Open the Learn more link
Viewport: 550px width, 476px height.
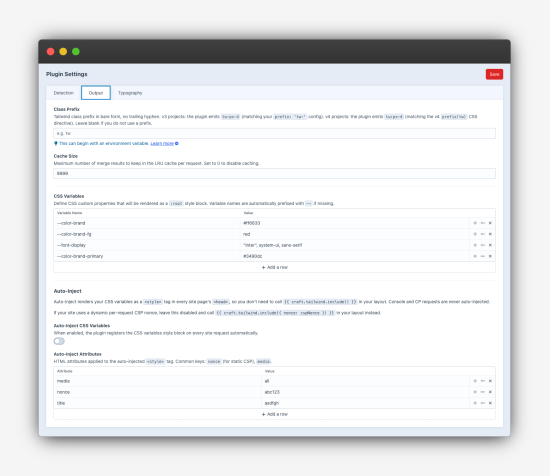tap(162, 143)
